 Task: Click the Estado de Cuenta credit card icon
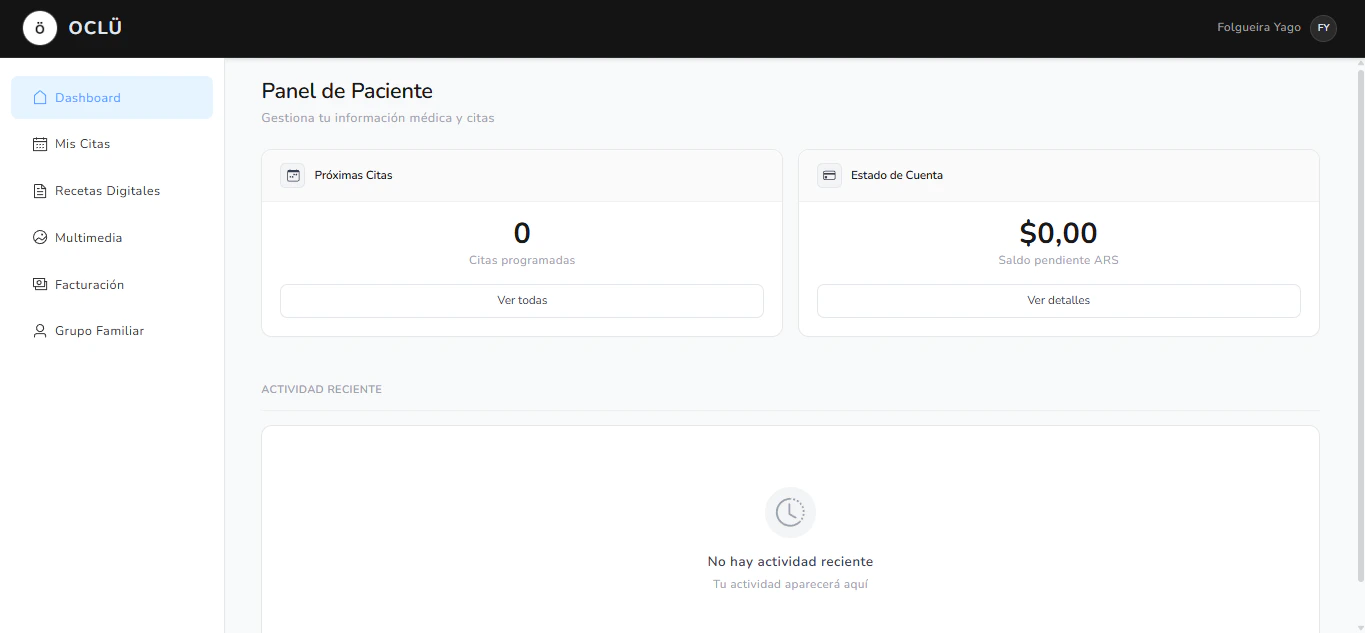829,176
